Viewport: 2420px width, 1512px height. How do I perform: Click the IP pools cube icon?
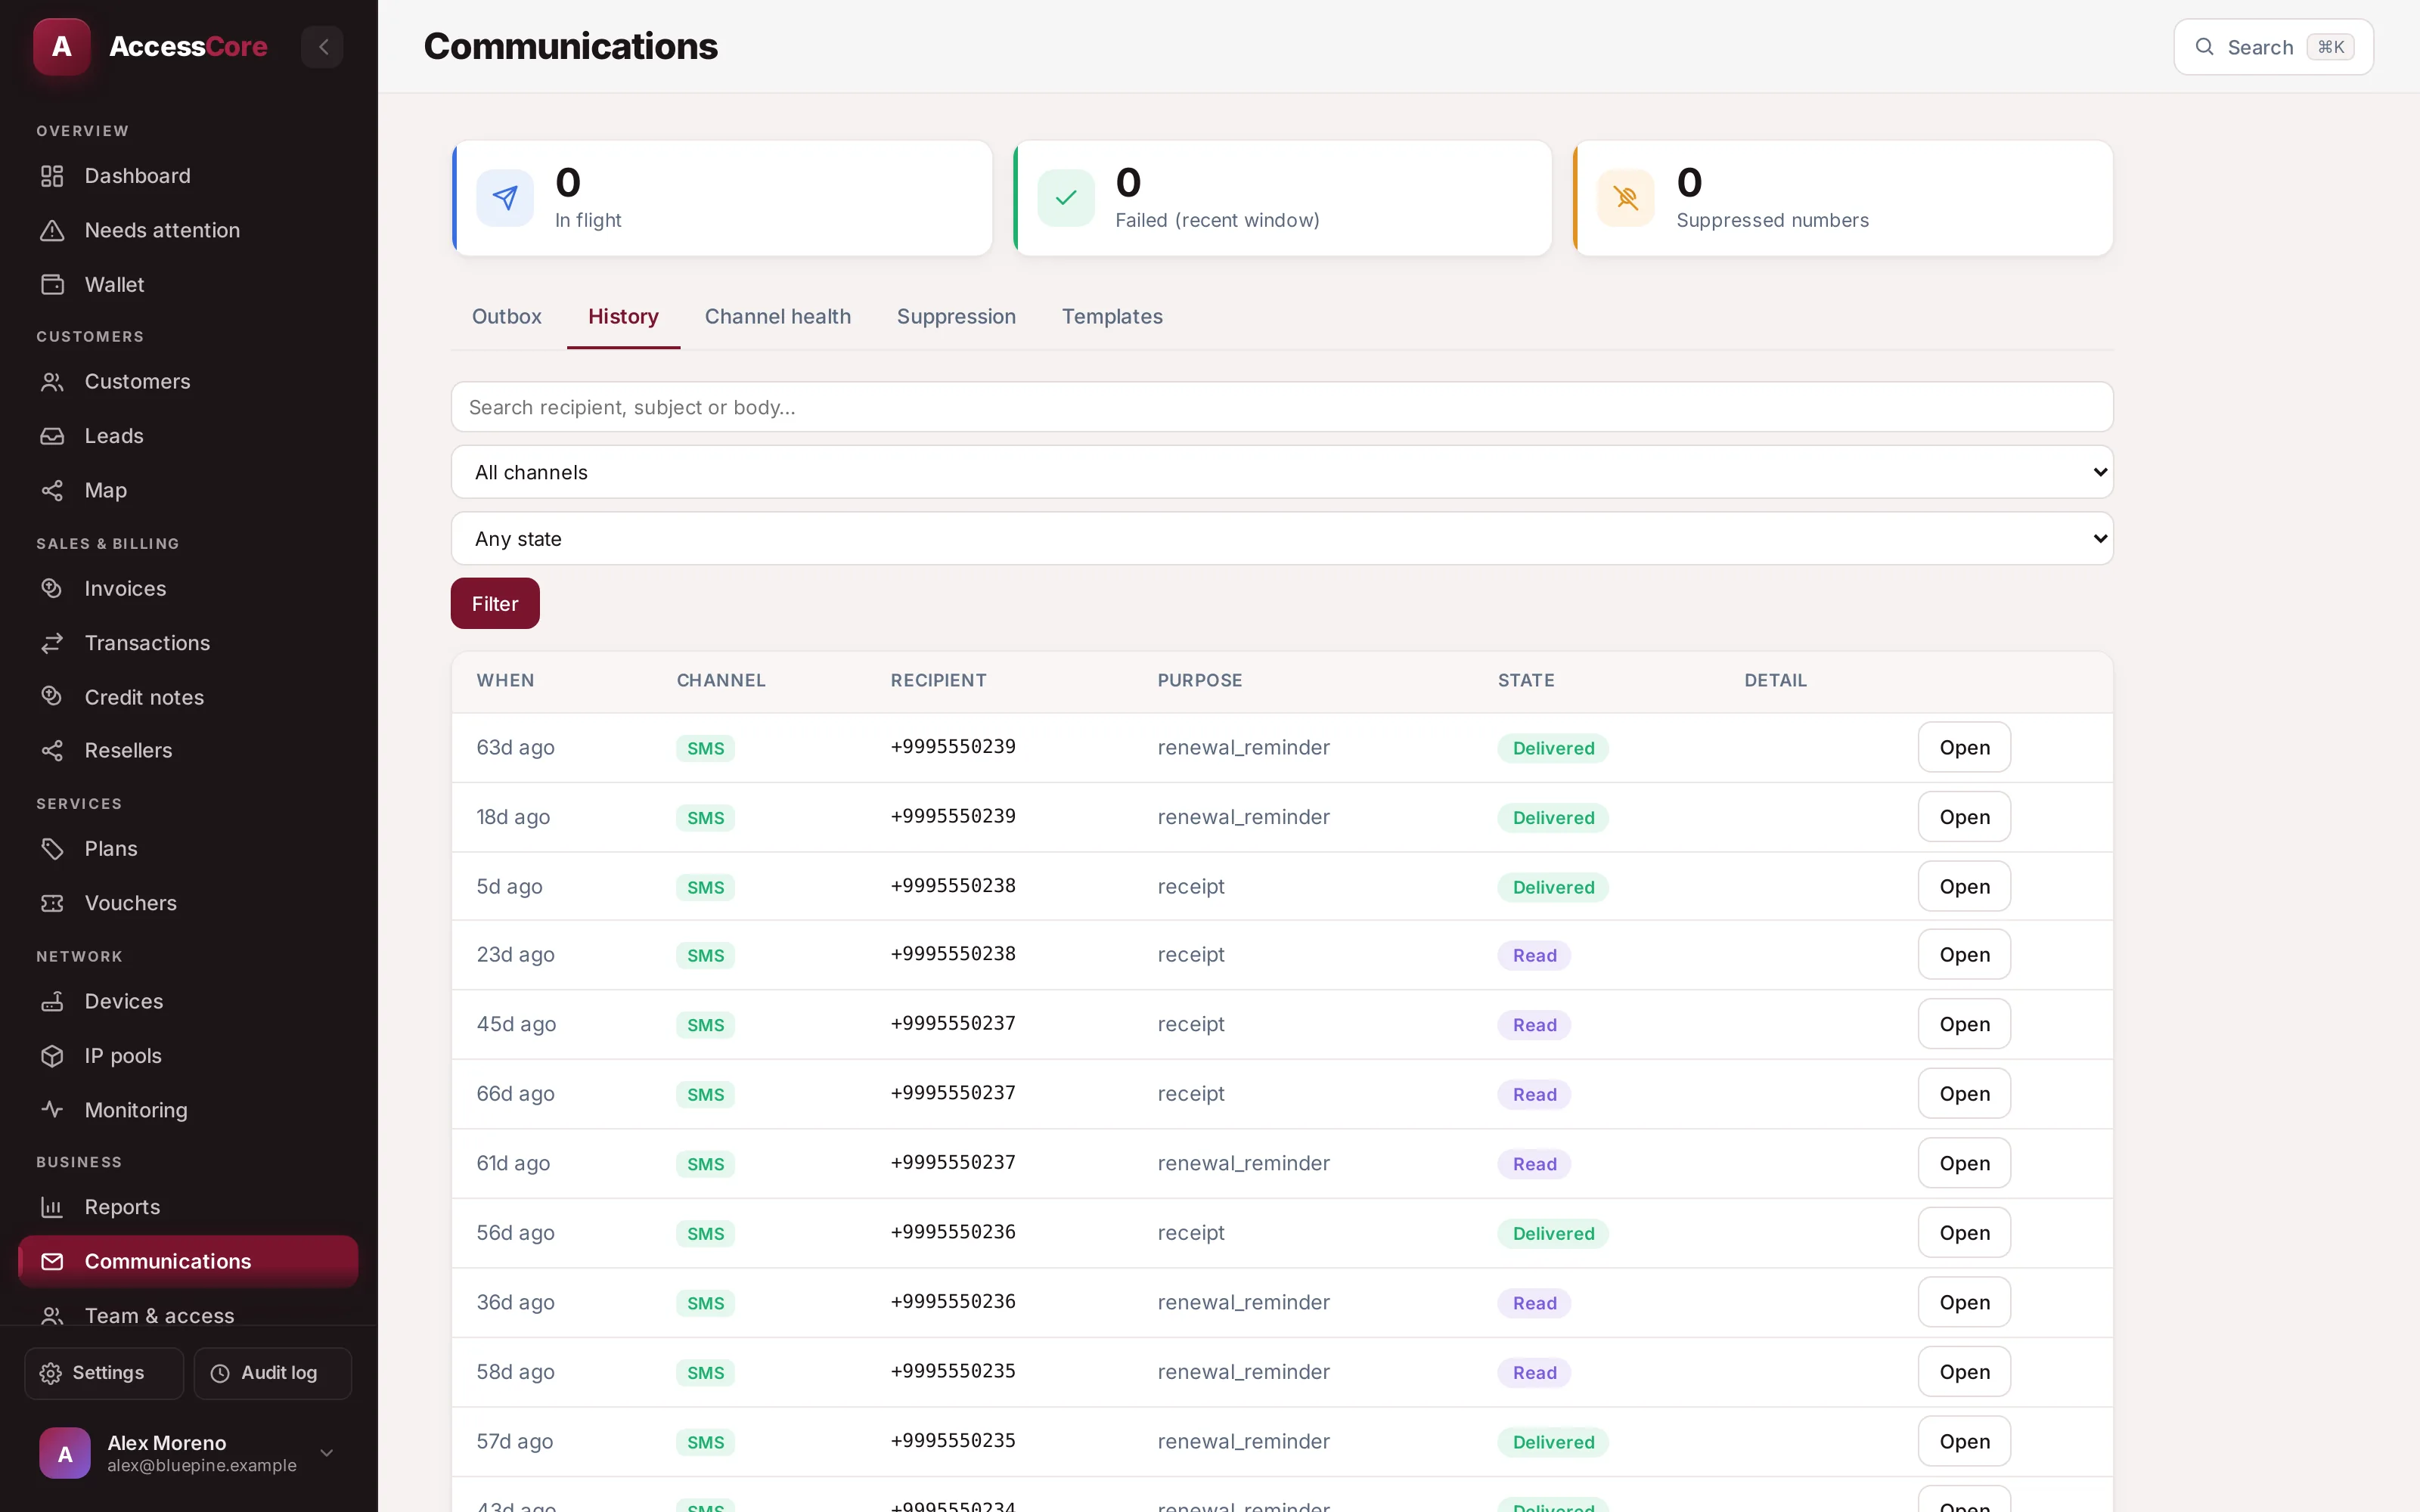pyautogui.click(x=52, y=1056)
